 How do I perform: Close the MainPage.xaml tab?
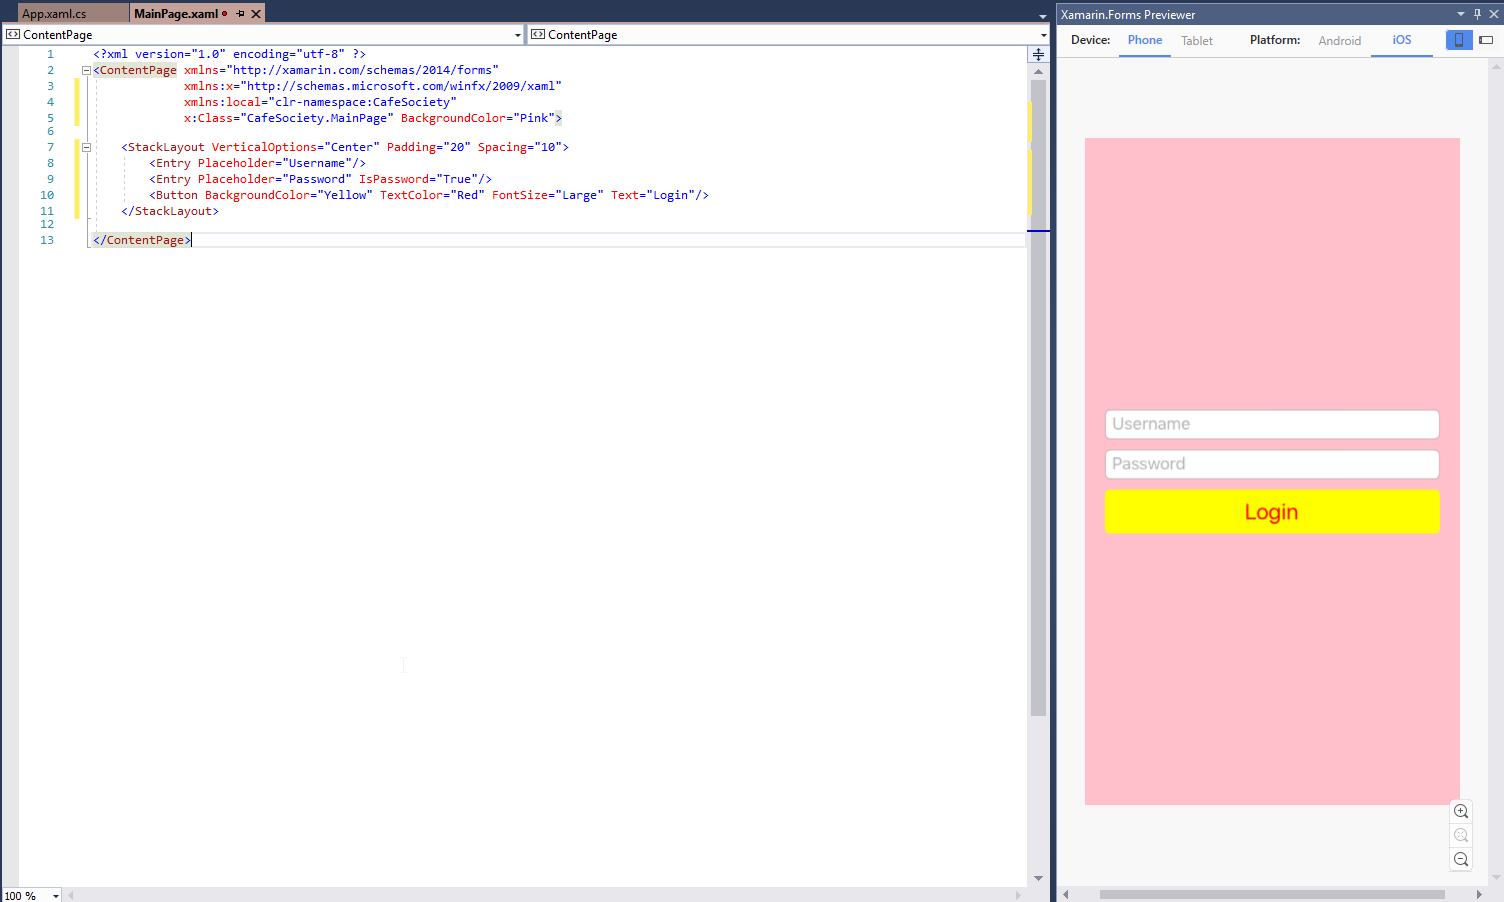point(256,14)
